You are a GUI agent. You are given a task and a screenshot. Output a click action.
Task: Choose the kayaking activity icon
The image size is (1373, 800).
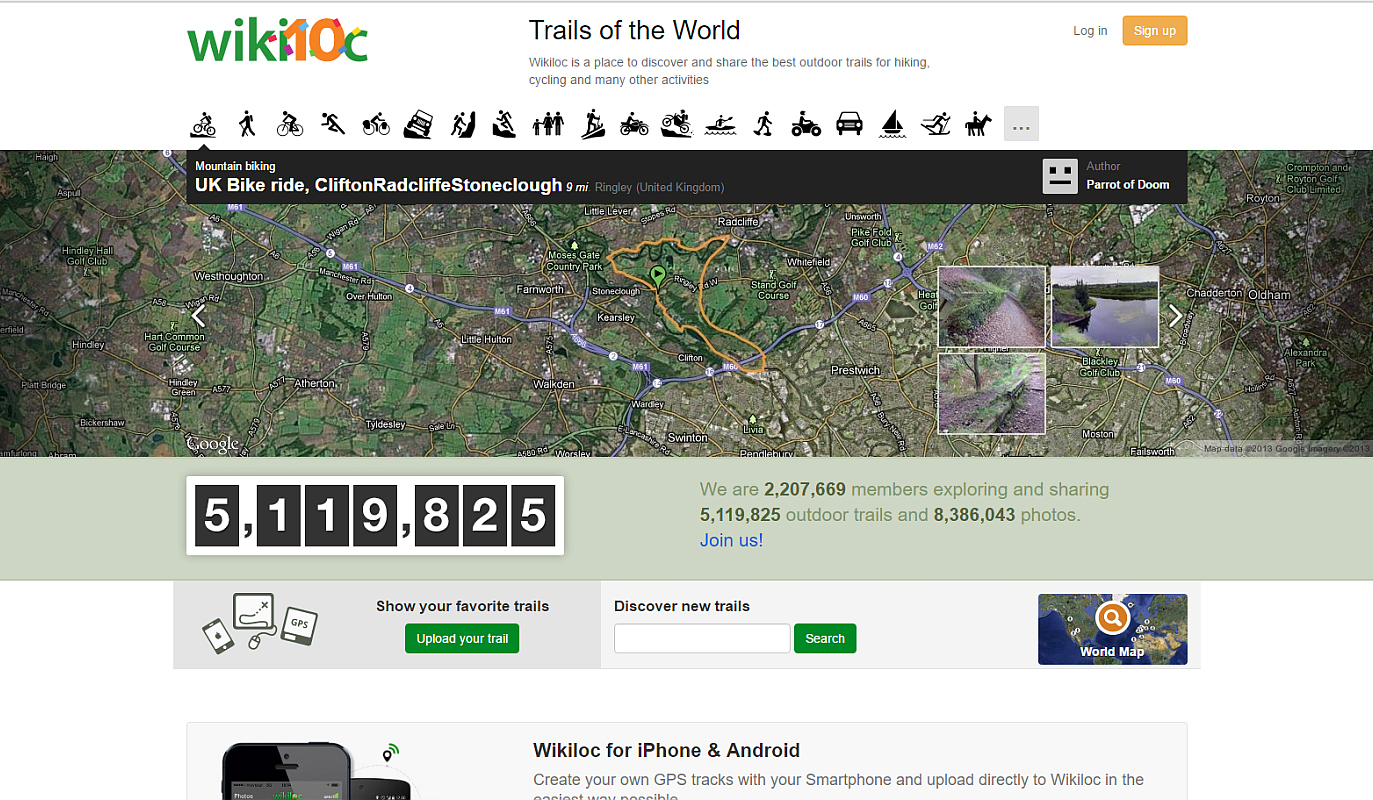(721, 125)
